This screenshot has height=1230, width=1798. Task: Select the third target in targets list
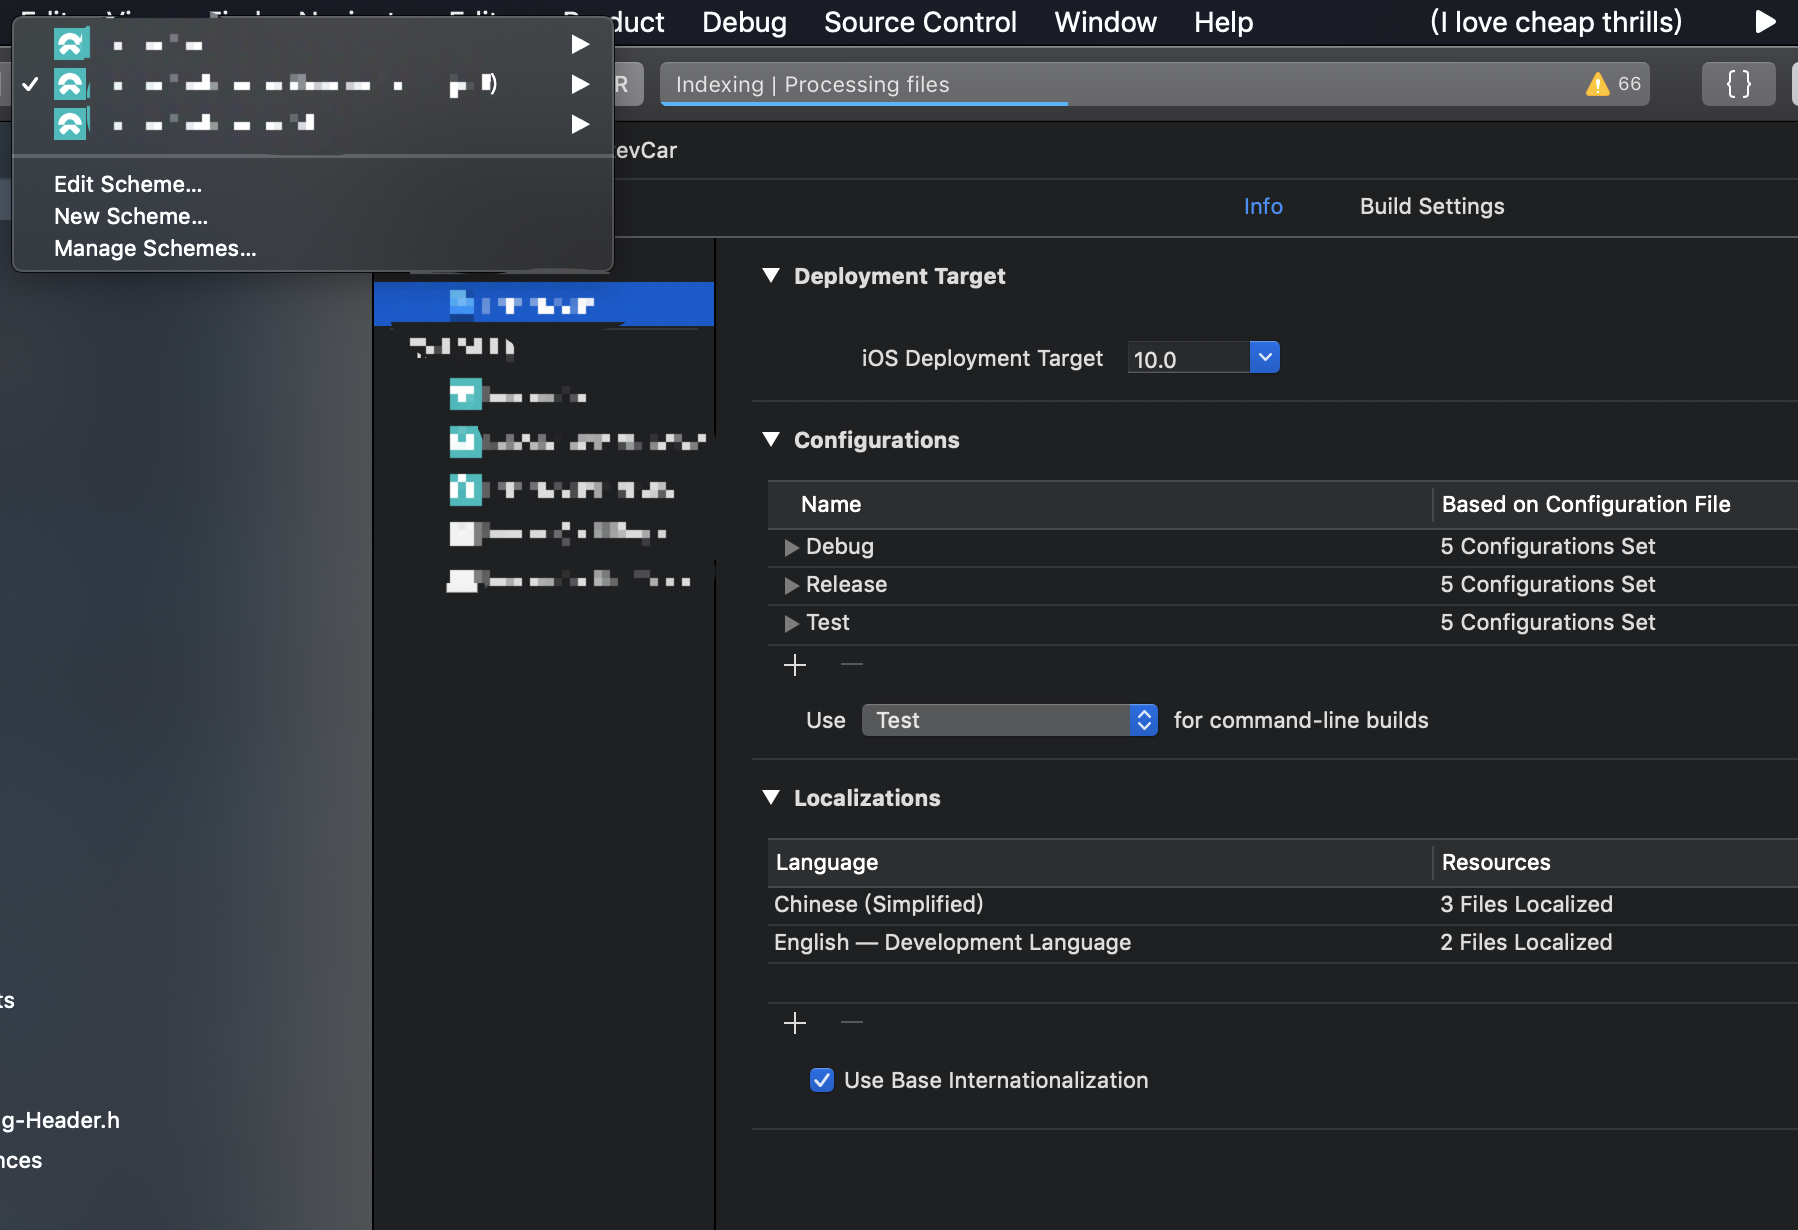tap(560, 489)
